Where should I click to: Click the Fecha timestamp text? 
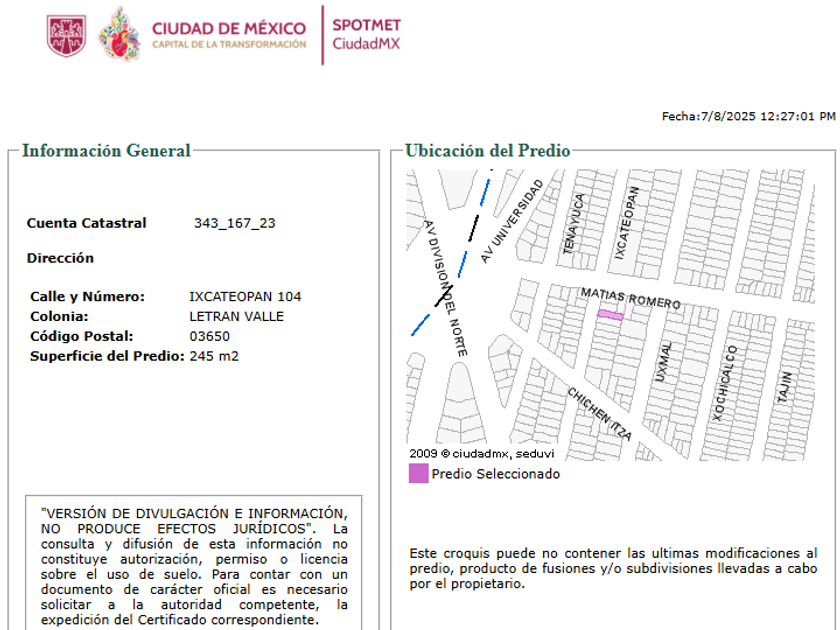click(x=748, y=116)
